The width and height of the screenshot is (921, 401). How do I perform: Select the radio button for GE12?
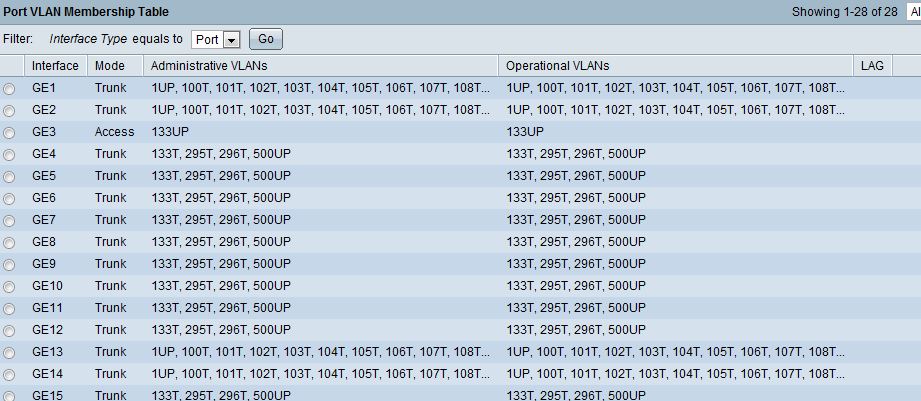coord(9,331)
